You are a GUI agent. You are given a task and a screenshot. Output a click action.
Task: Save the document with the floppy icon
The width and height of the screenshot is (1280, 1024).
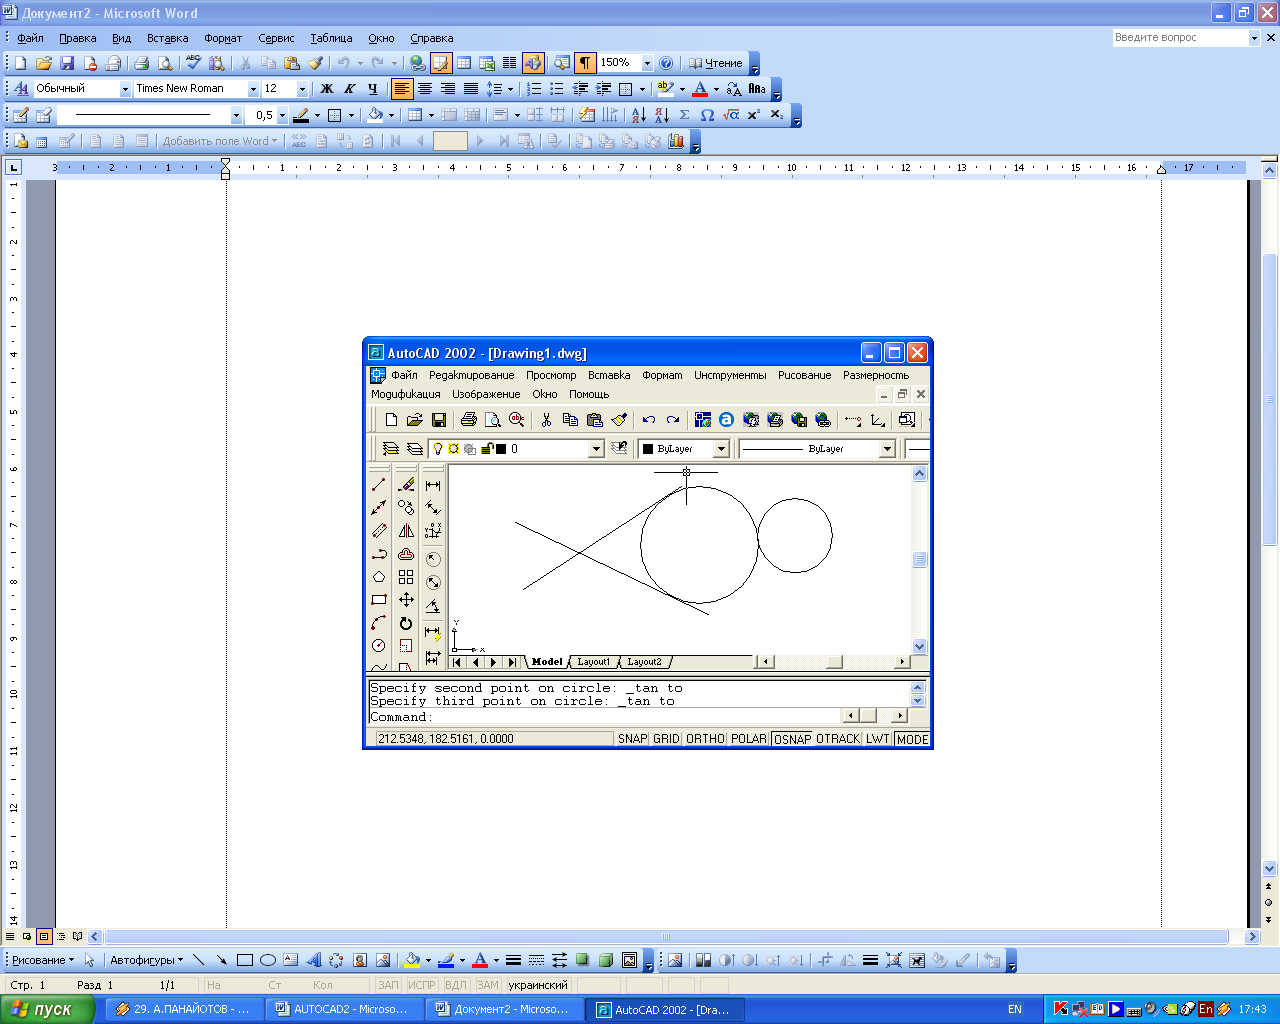click(x=67, y=63)
